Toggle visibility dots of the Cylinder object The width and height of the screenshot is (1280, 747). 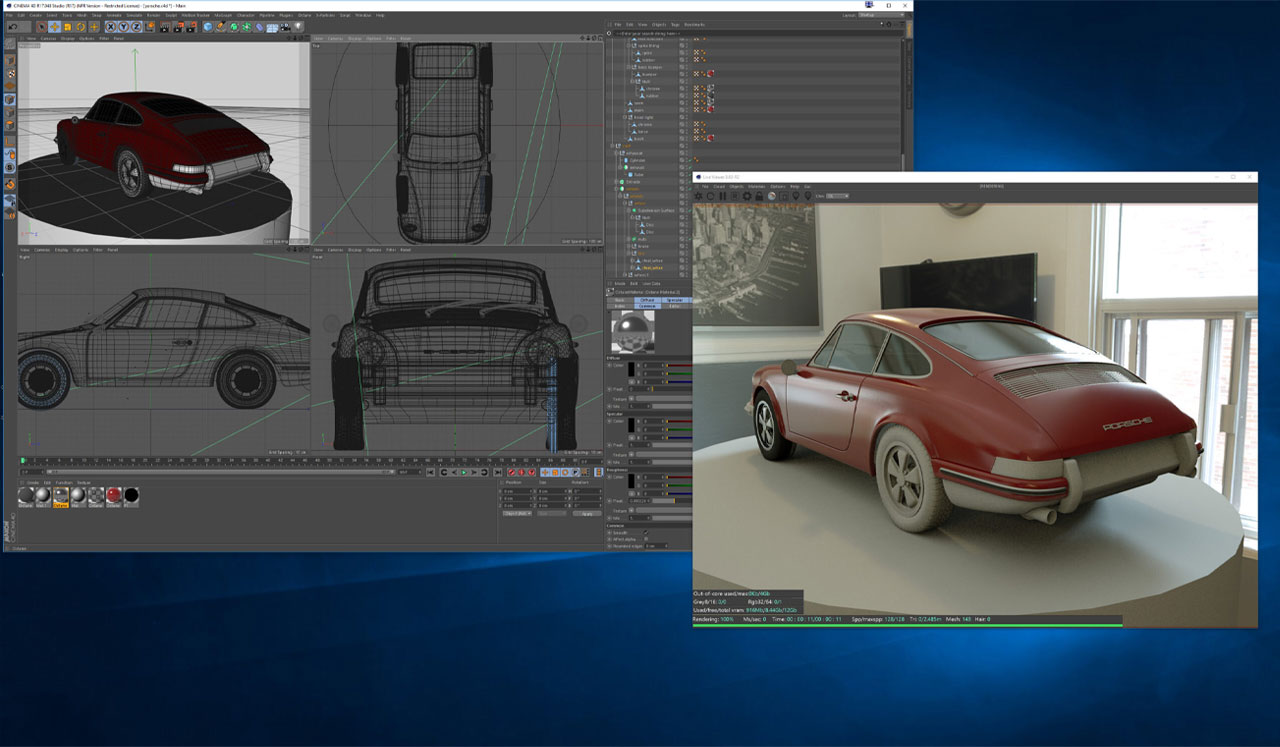[686, 160]
